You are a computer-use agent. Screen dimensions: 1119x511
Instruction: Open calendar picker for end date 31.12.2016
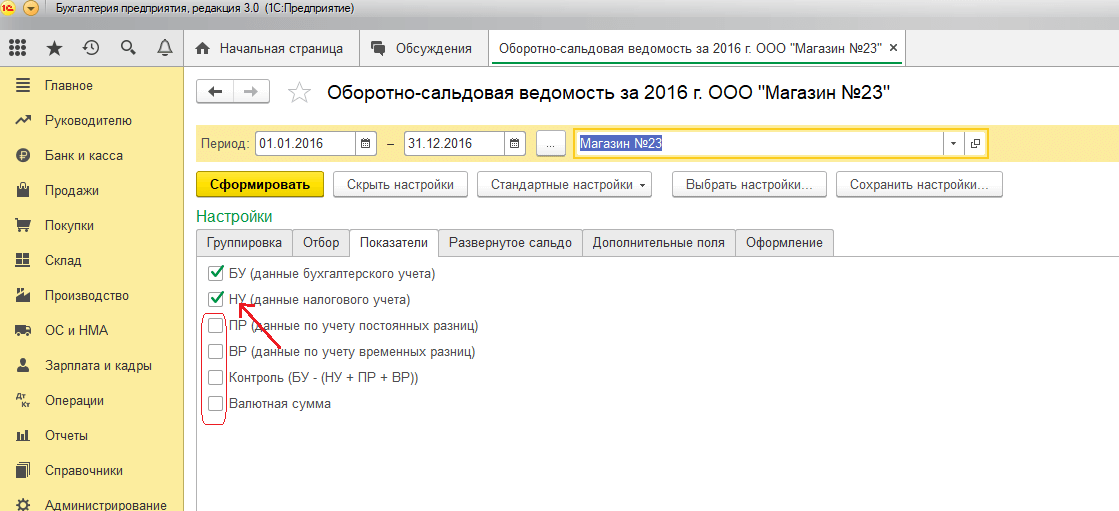[514, 144]
